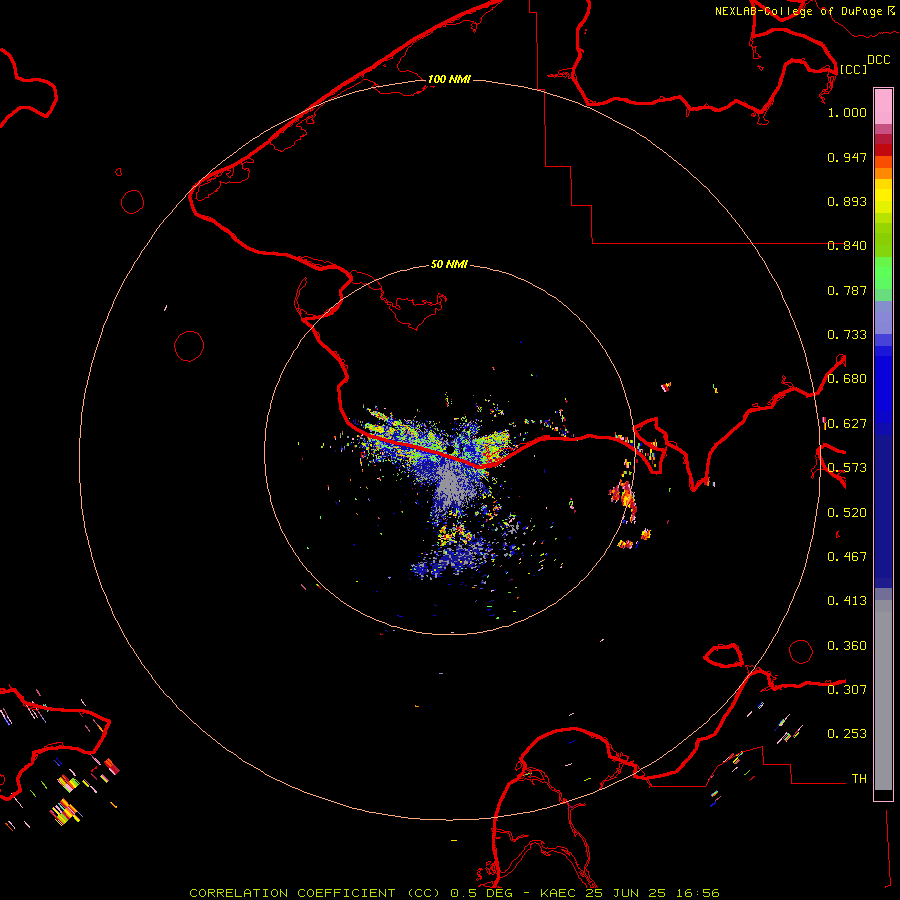Click the 0.520 scale label
Screen dimensions: 900x900
click(847, 513)
